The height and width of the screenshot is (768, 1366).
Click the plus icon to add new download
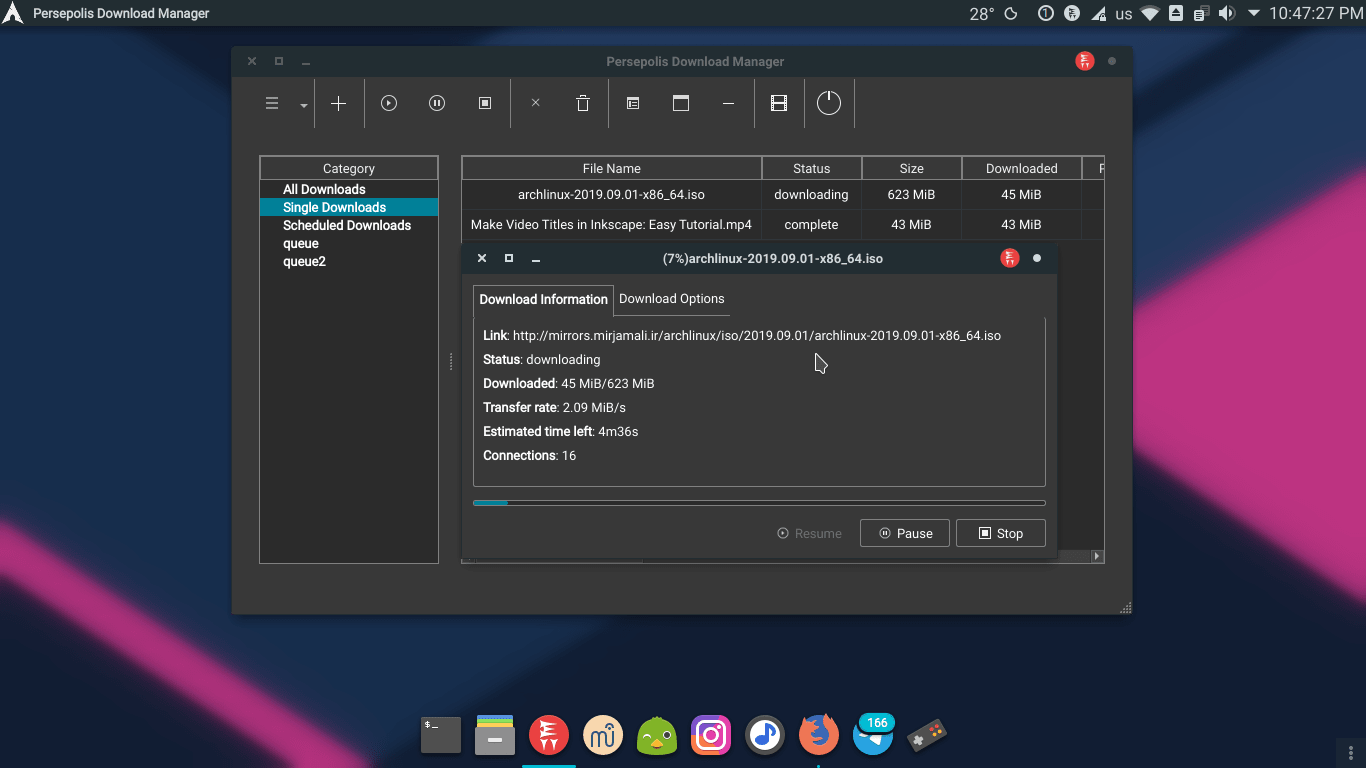[x=338, y=103]
